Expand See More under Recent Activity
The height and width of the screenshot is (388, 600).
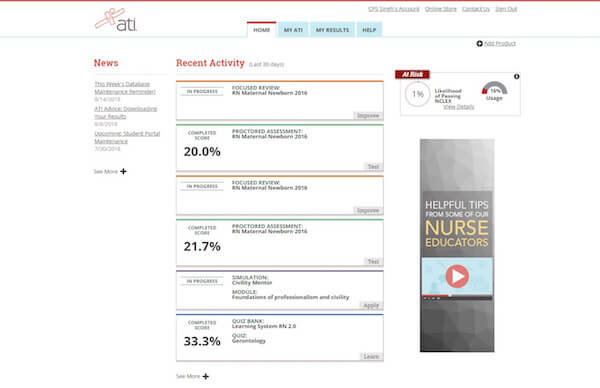pyautogui.click(x=192, y=377)
